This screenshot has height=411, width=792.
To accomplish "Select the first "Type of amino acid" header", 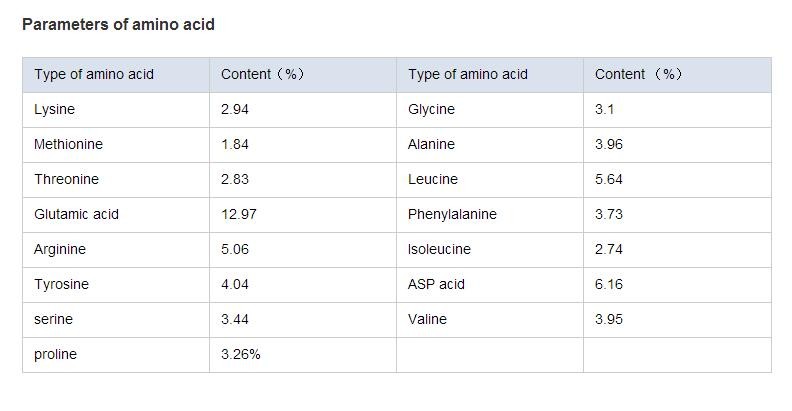I will coord(94,74).
